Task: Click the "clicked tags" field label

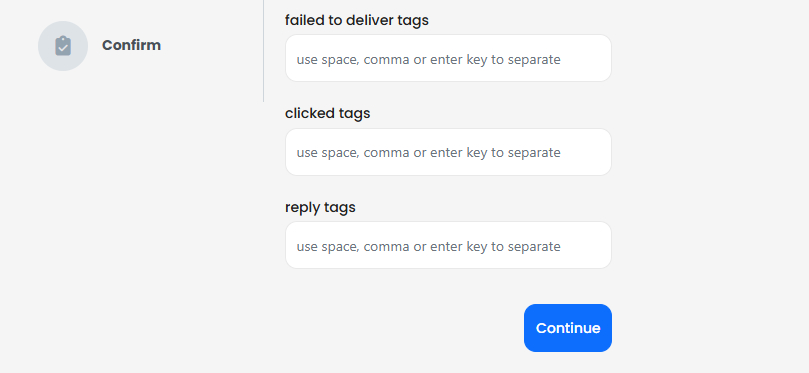Action: coord(328,113)
